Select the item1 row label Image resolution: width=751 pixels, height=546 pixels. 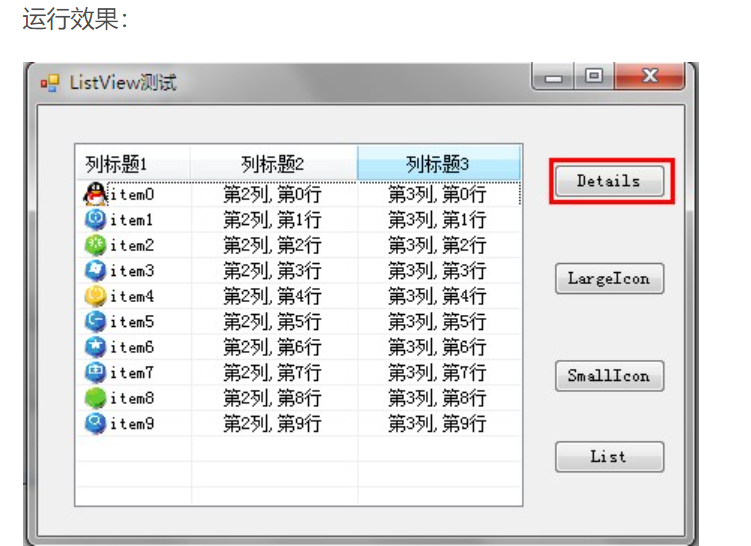pyautogui.click(x=132, y=220)
